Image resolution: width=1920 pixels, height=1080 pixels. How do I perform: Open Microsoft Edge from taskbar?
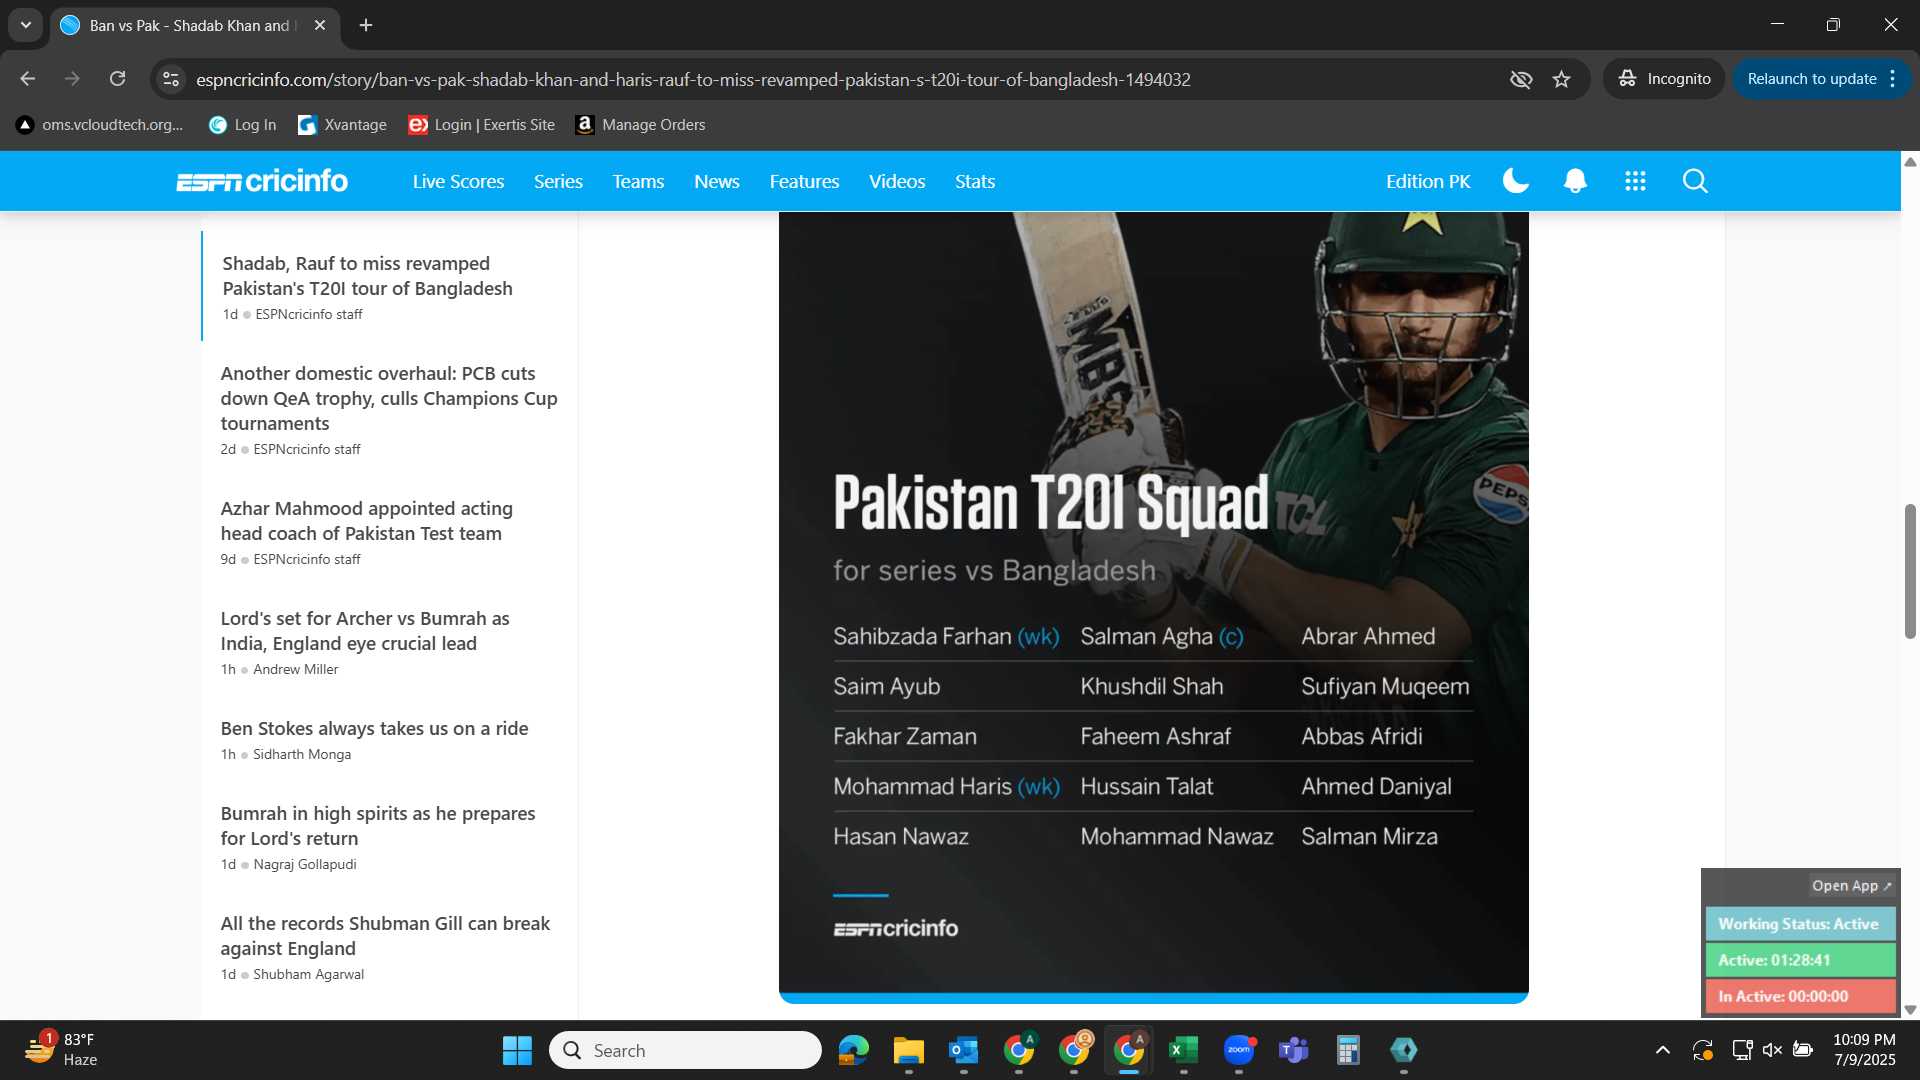853,1050
